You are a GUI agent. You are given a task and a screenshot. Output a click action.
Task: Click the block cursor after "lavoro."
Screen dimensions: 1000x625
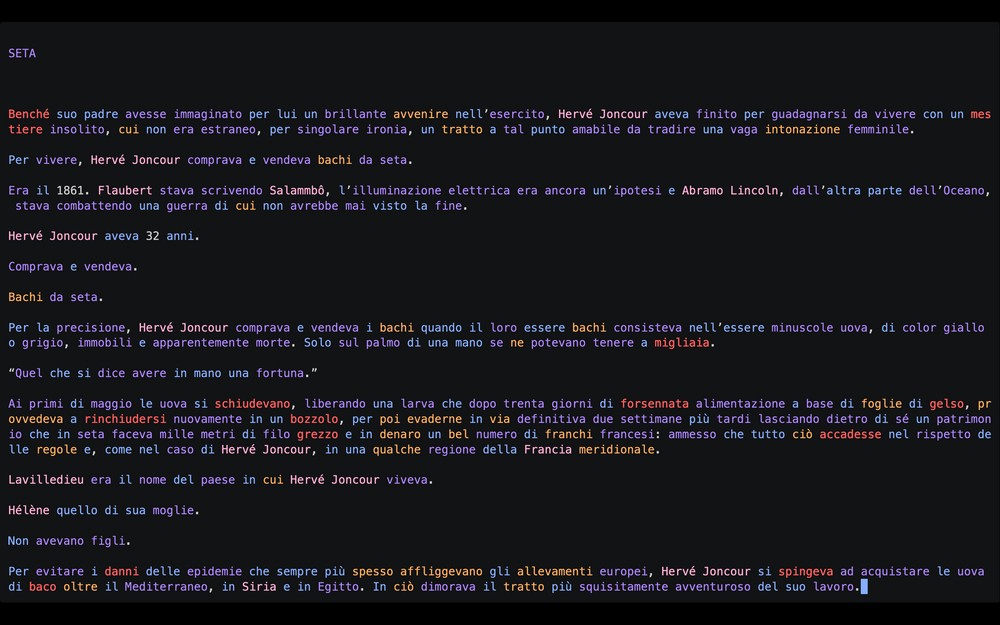click(x=864, y=587)
